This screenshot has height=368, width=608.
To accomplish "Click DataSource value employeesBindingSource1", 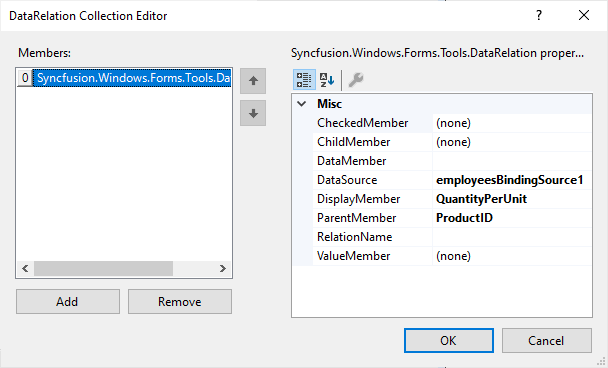I will 510,180.
